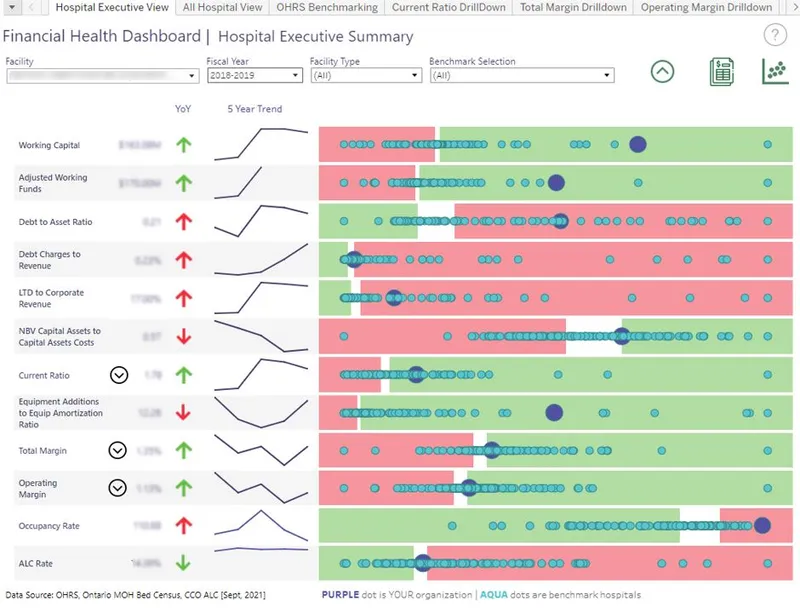This screenshot has width=800, height=608.
Task: Click the green up arrow beside Working Capital
Action: 184,145
